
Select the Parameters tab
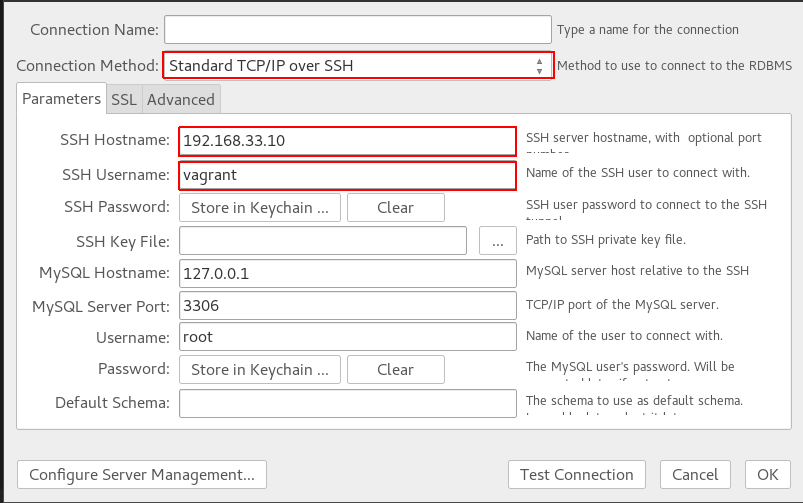coord(62,99)
